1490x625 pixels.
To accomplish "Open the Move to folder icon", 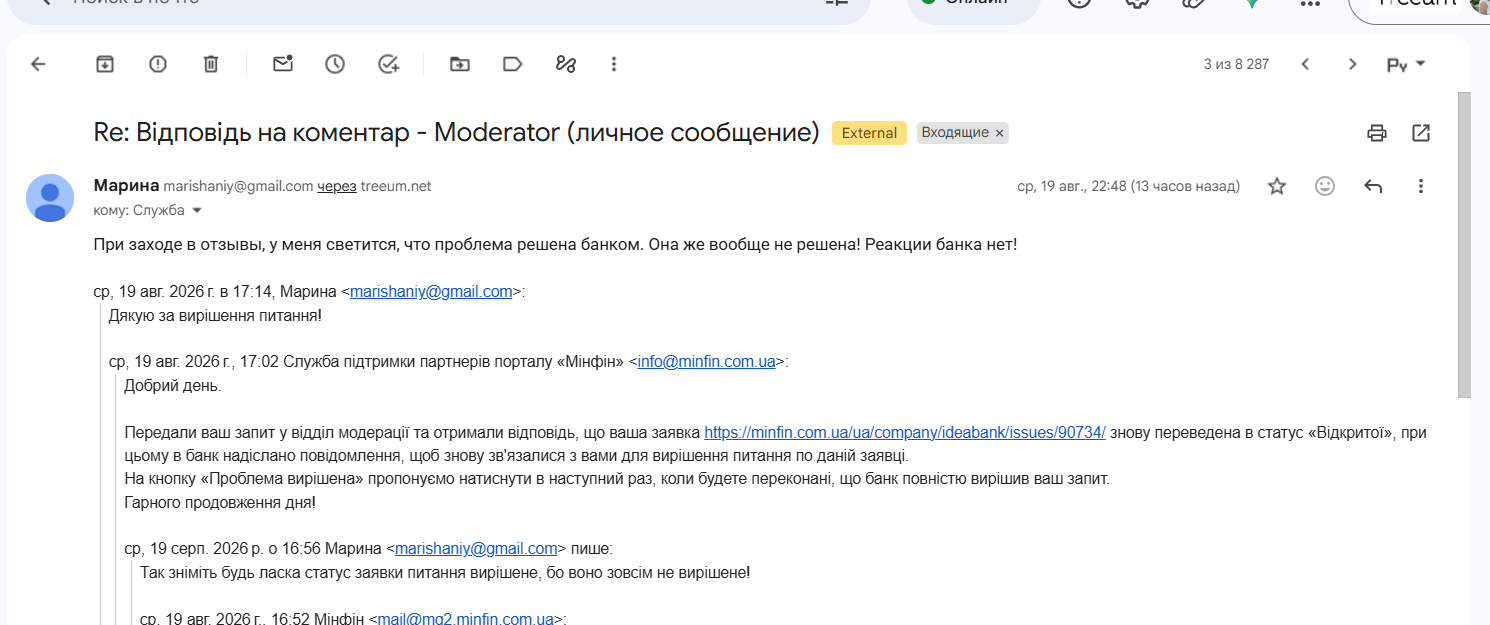I will click(460, 64).
